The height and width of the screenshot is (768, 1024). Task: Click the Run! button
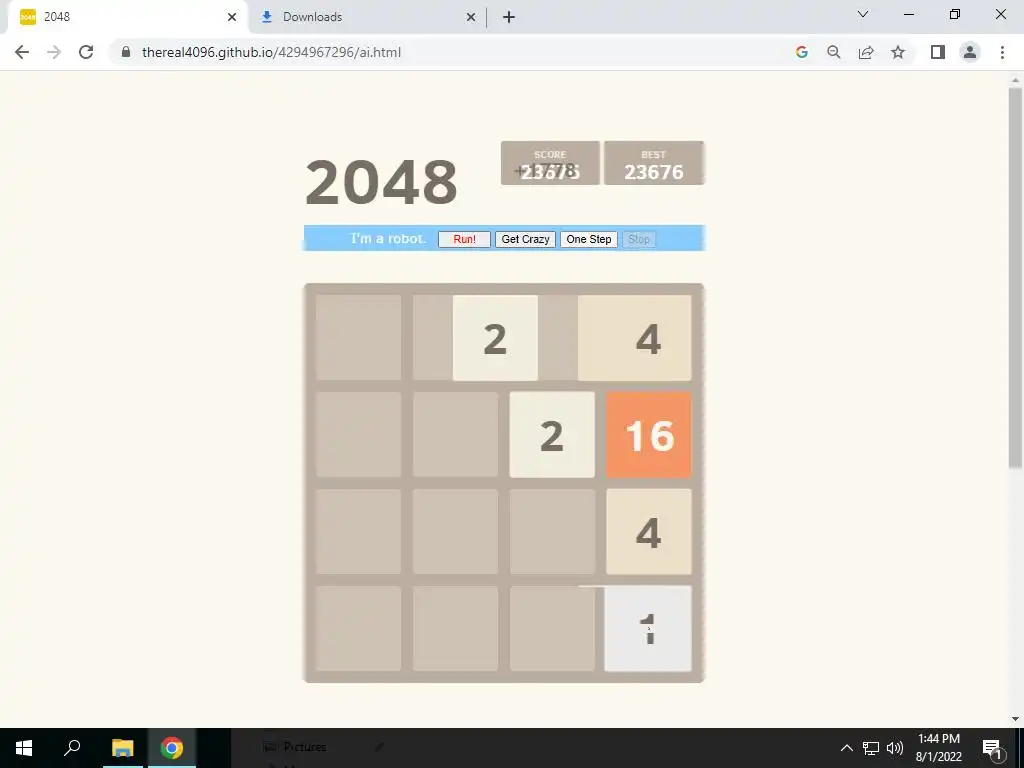(x=464, y=239)
